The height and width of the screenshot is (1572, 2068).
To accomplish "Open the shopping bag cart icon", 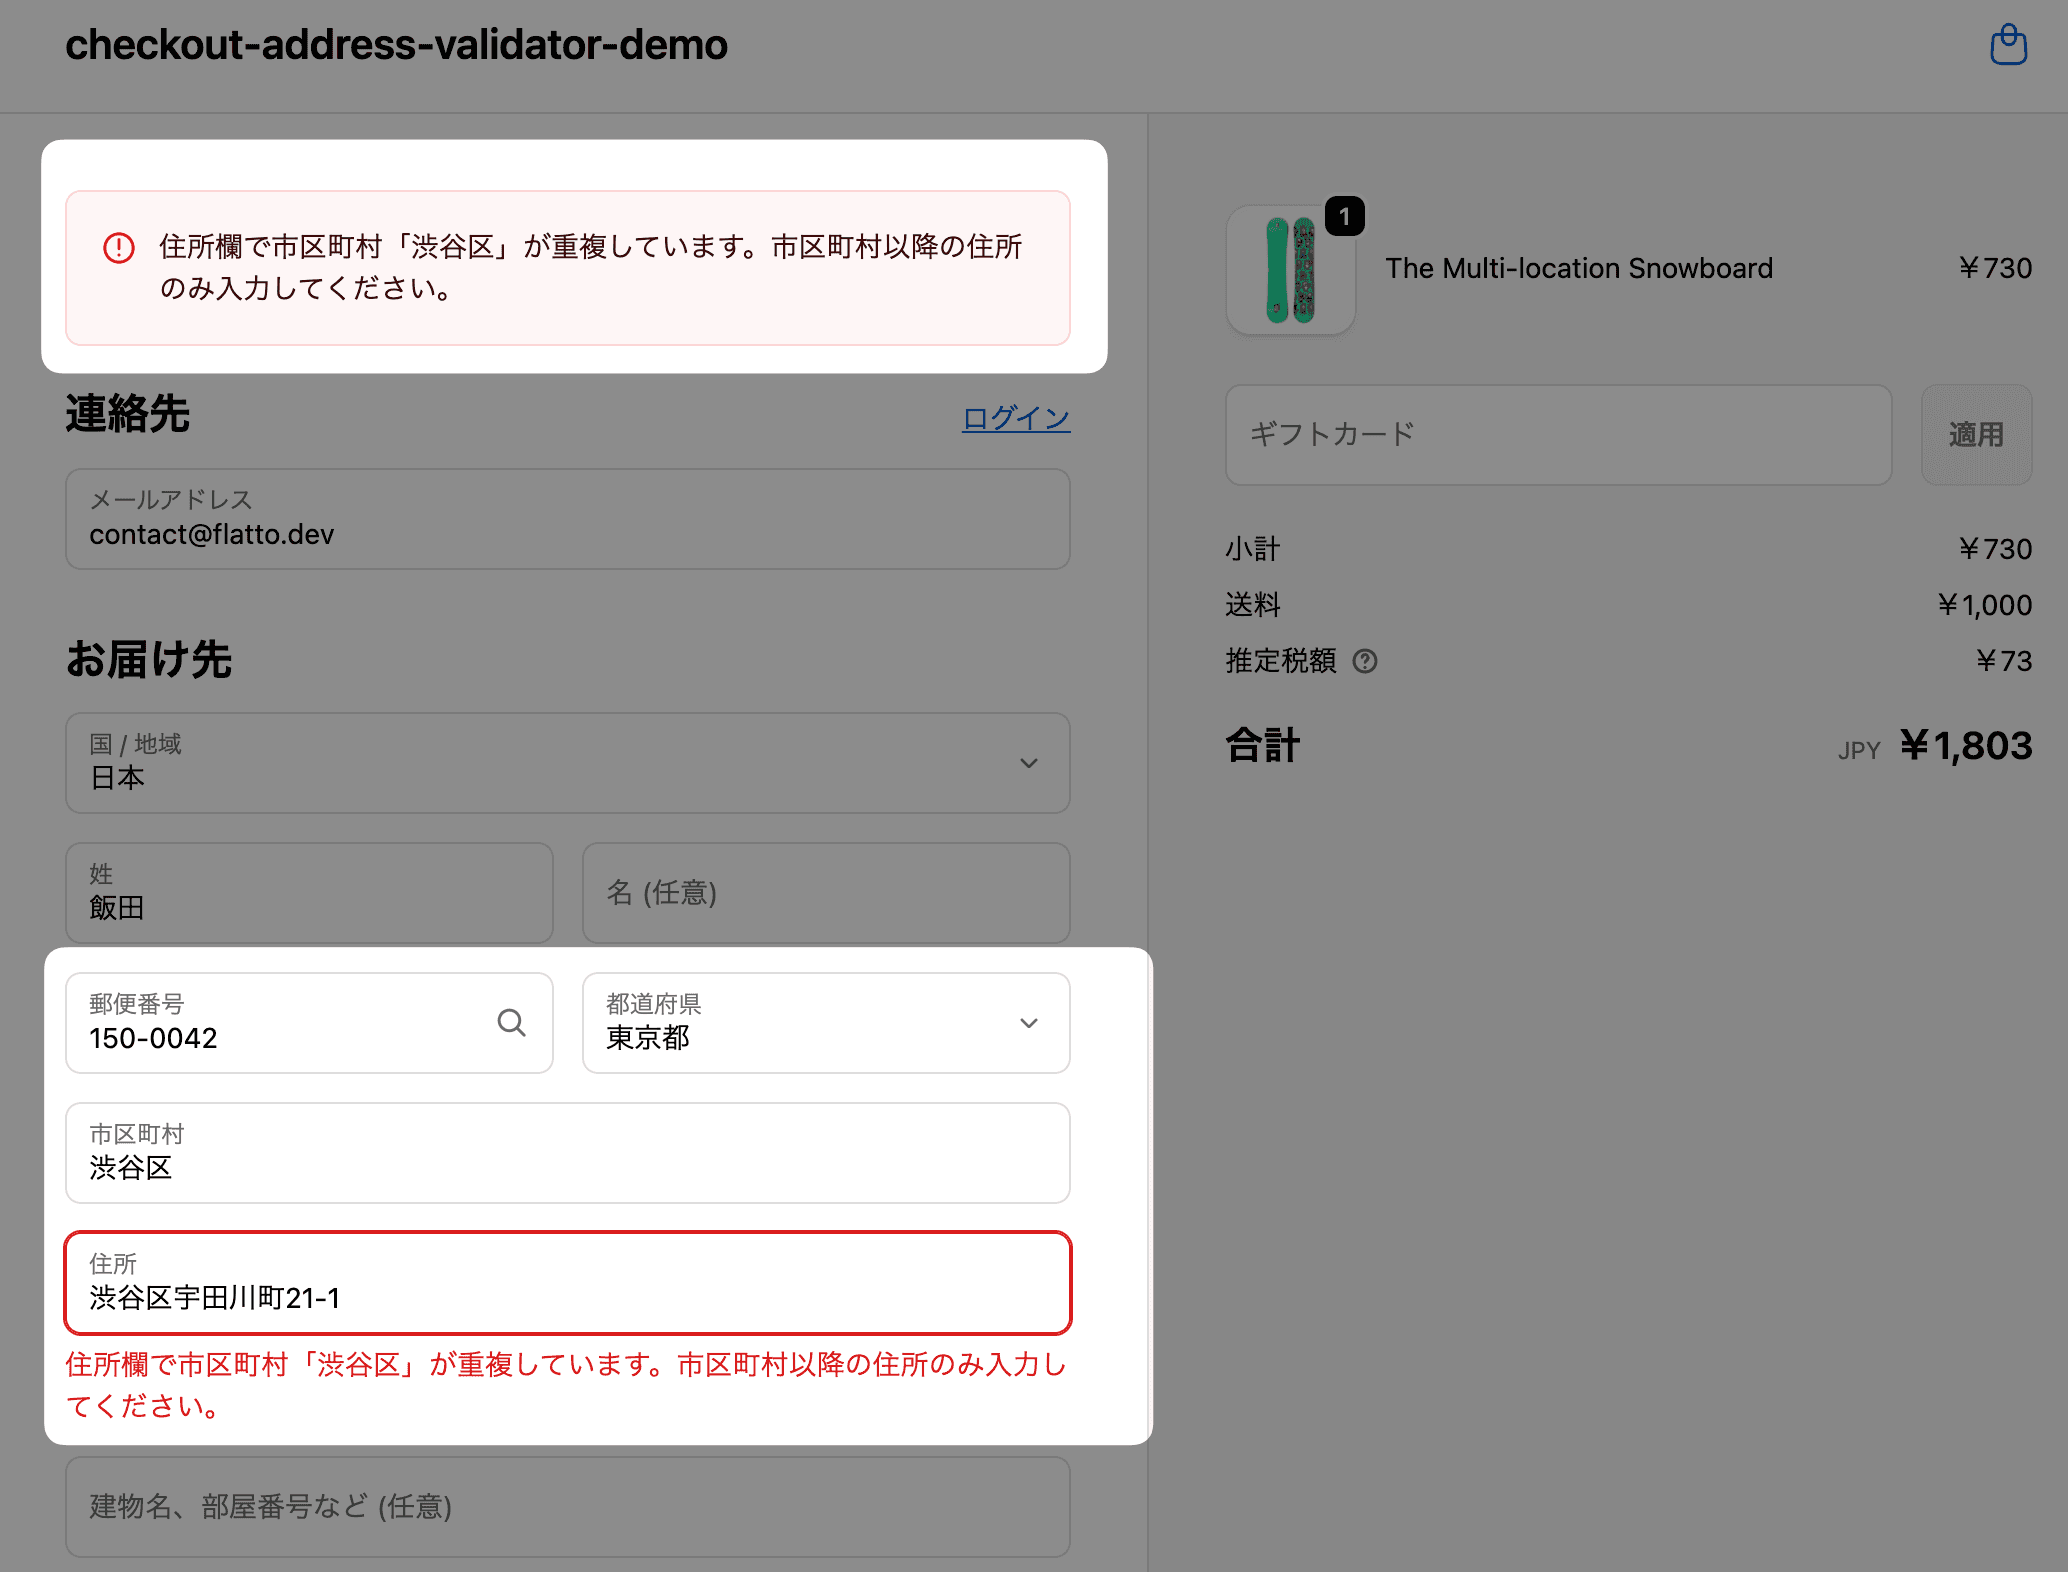I will 2008,45.
